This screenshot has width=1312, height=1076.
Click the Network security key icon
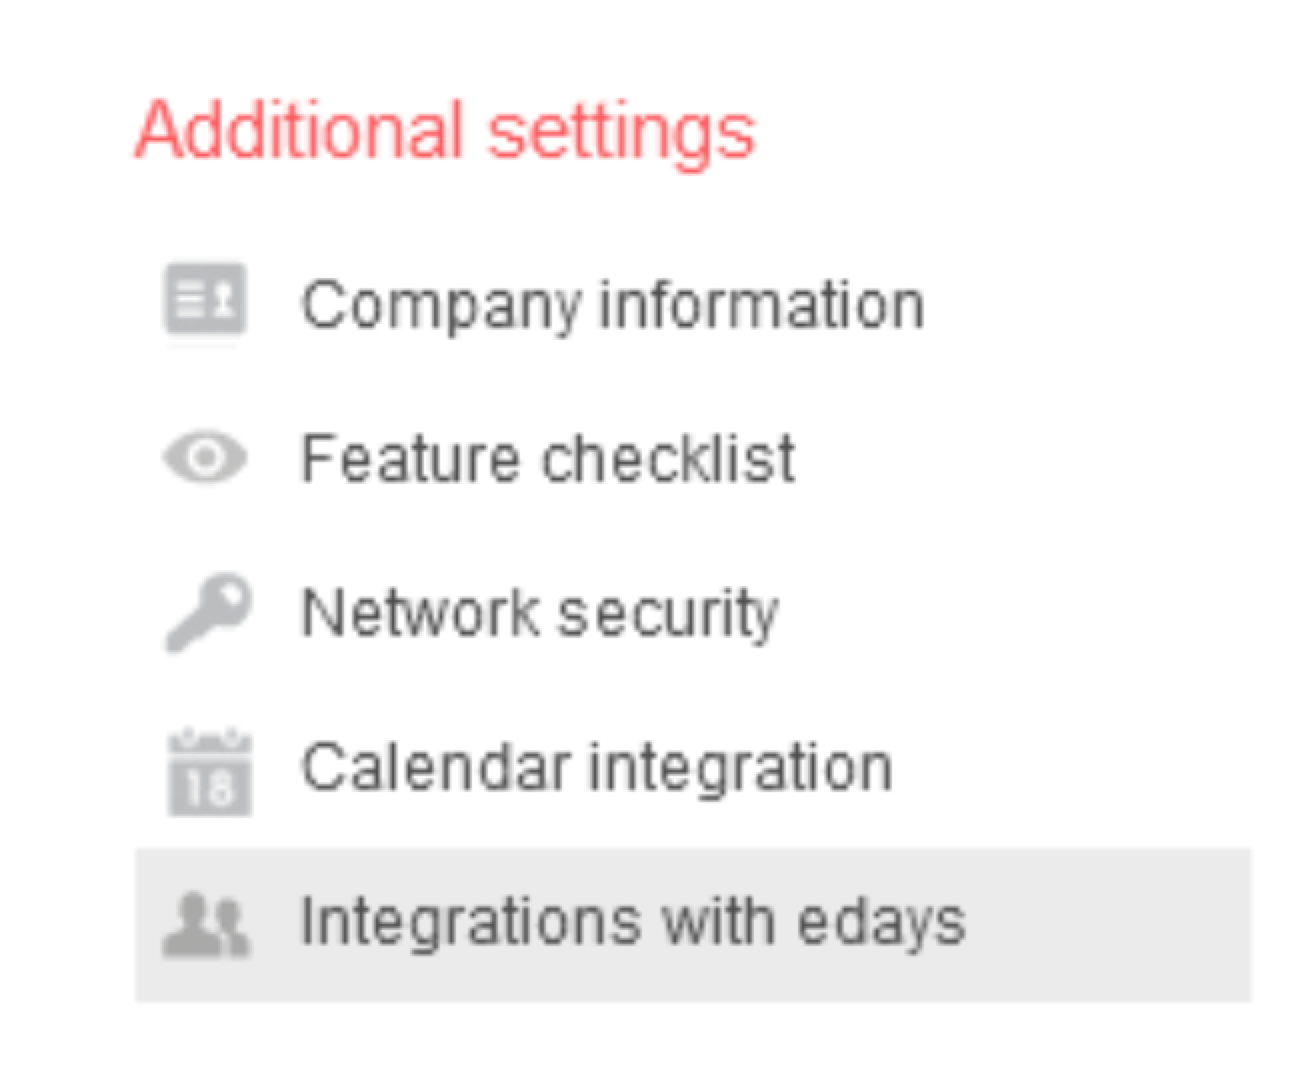click(207, 612)
